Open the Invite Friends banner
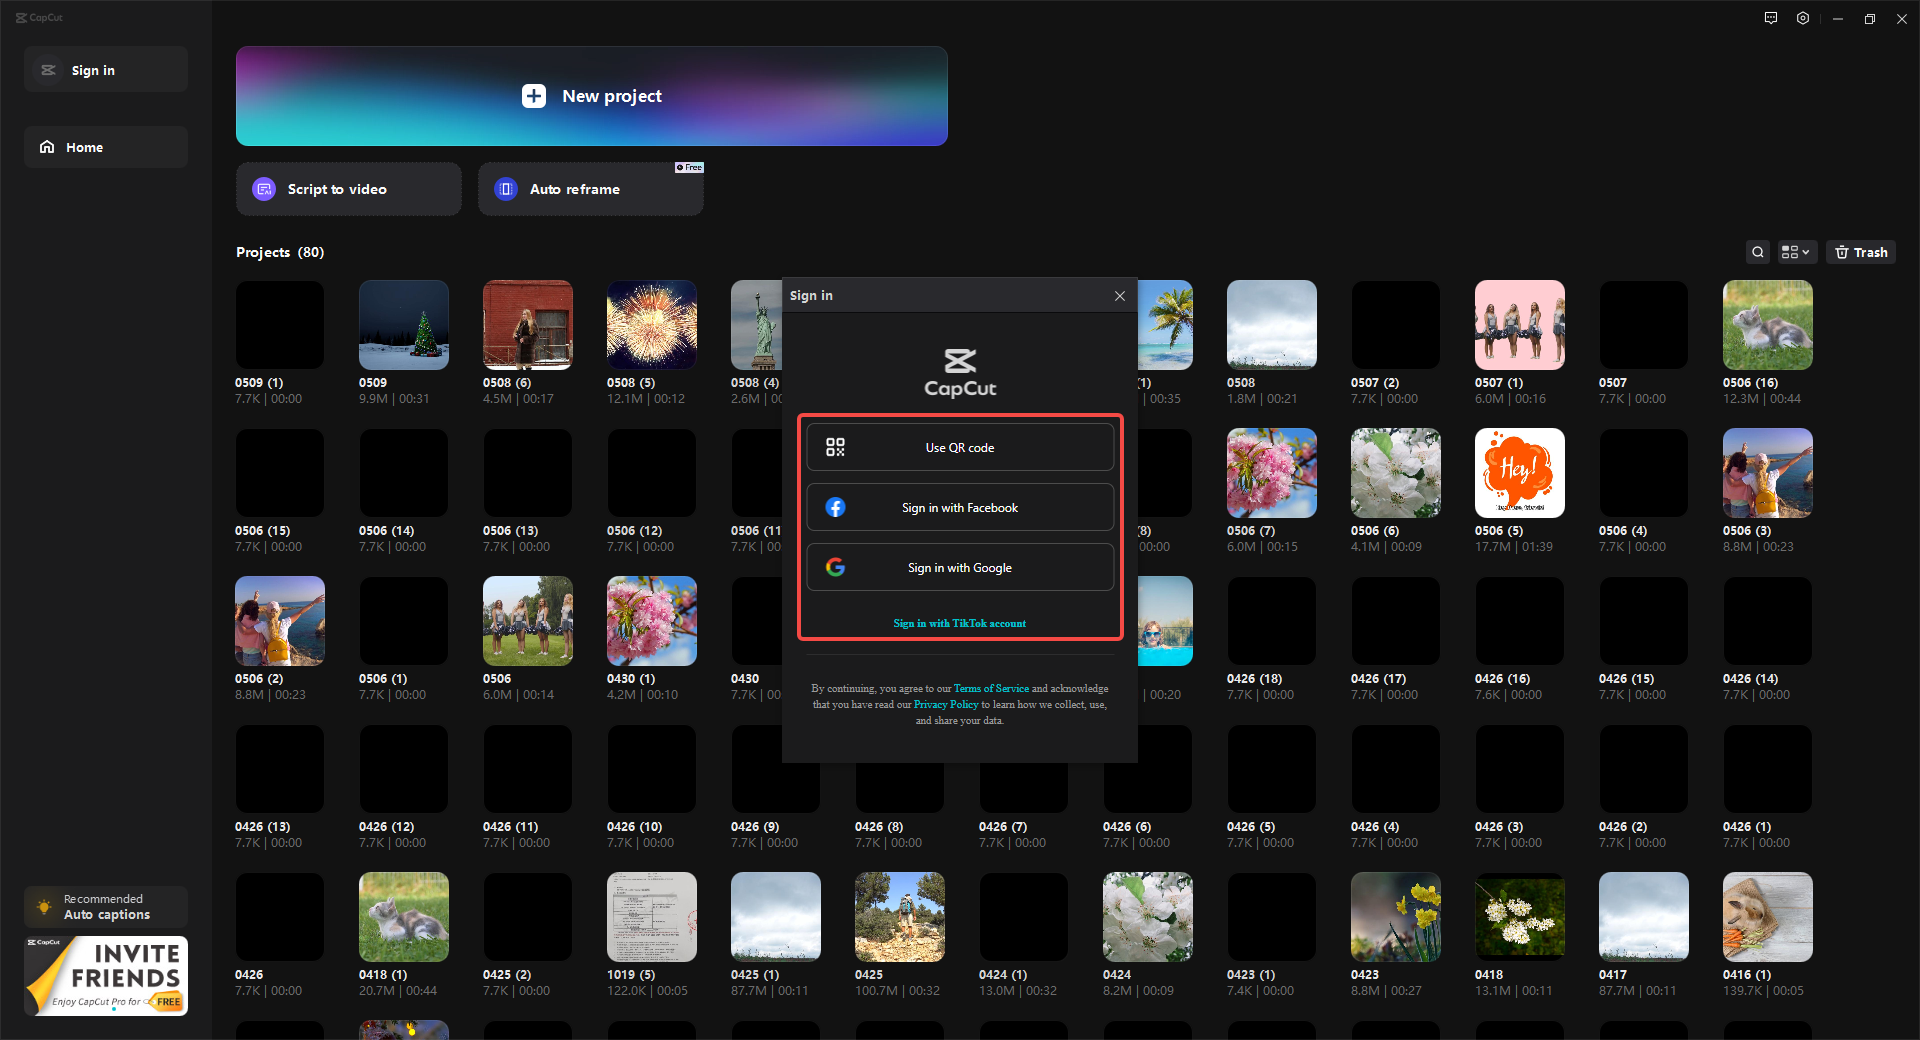The height and width of the screenshot is (1040, 1920). click(106, 976)
